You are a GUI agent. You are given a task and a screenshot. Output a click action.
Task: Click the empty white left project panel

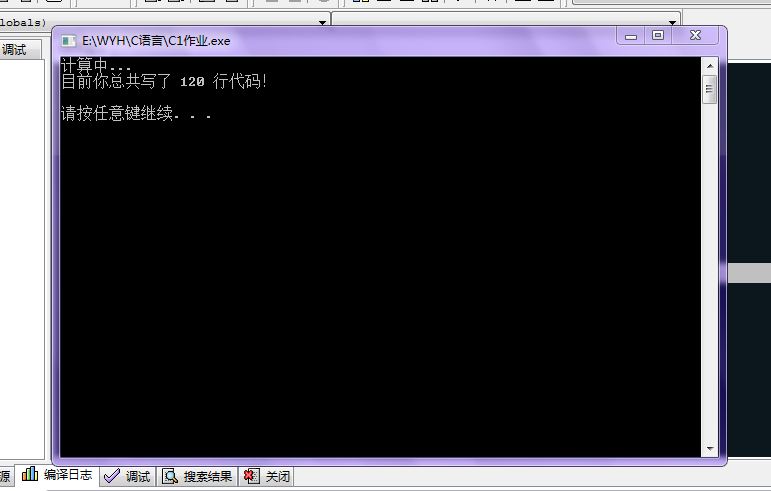click(x=22, y=250)
